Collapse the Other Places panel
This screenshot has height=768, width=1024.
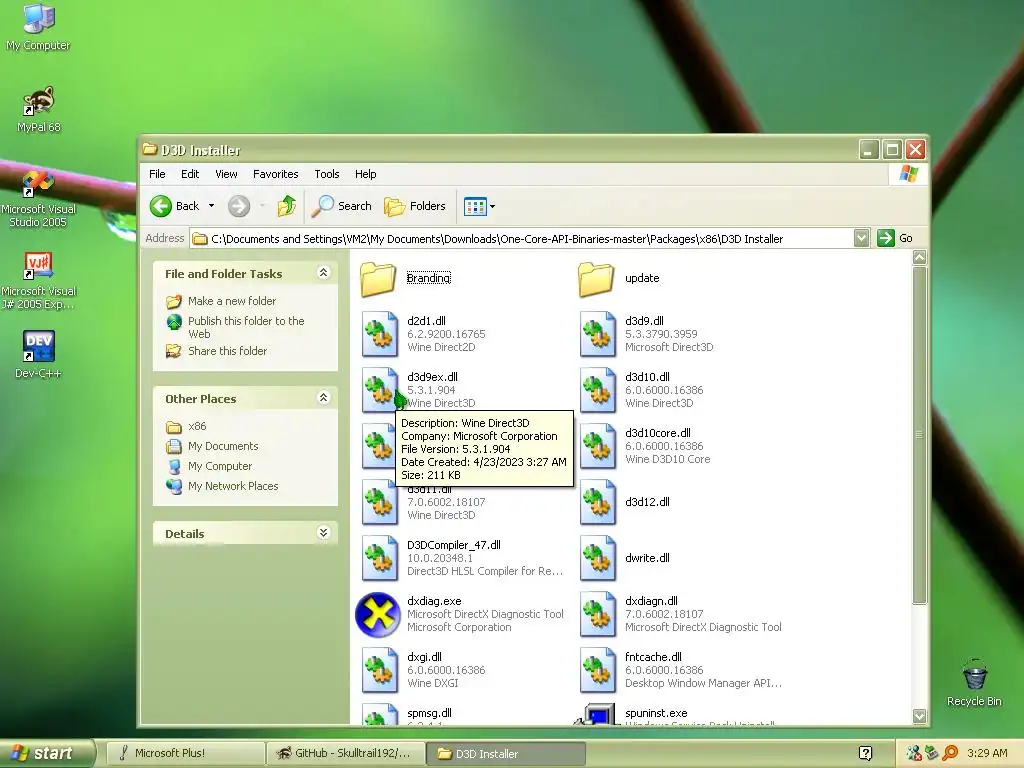pyautogui.click(x=323, y=398)
